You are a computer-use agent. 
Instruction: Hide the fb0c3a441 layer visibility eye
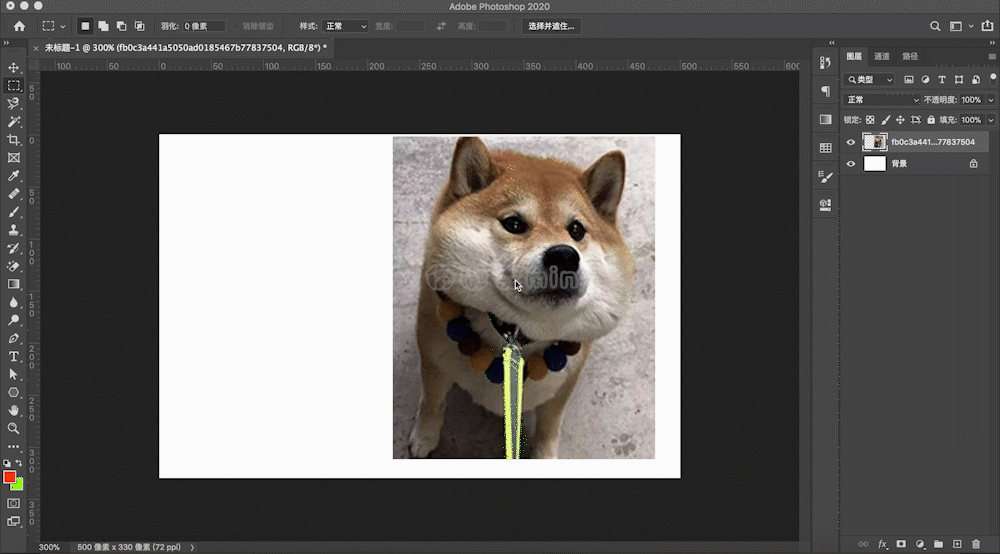(851, 142)
